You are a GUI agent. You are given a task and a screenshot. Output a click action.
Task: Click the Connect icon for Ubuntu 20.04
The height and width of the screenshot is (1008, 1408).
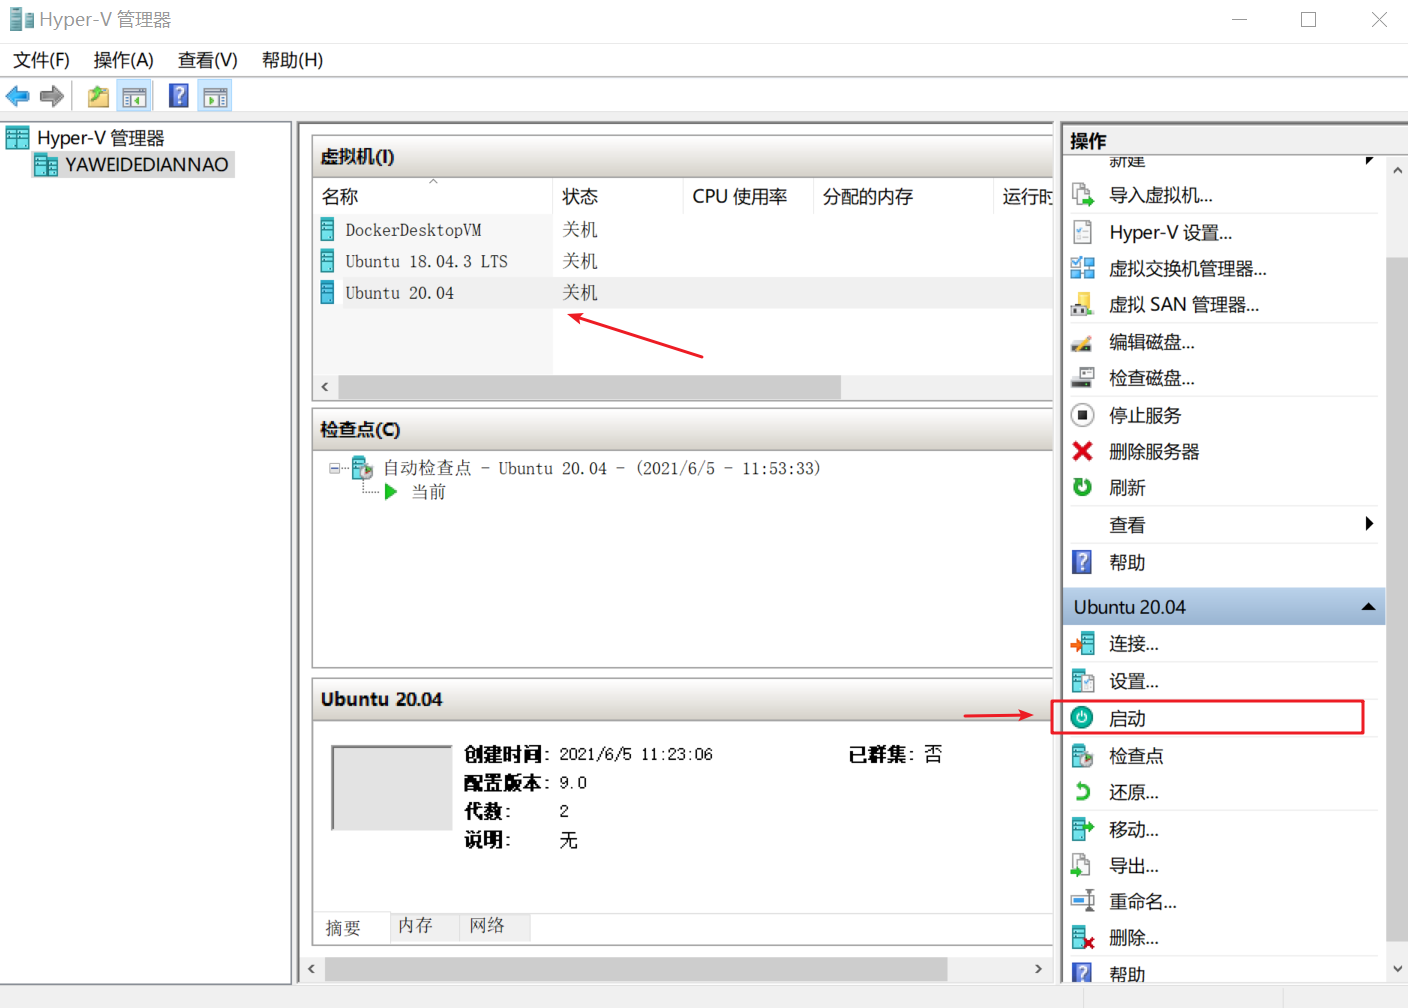[x=1083, y=644]
